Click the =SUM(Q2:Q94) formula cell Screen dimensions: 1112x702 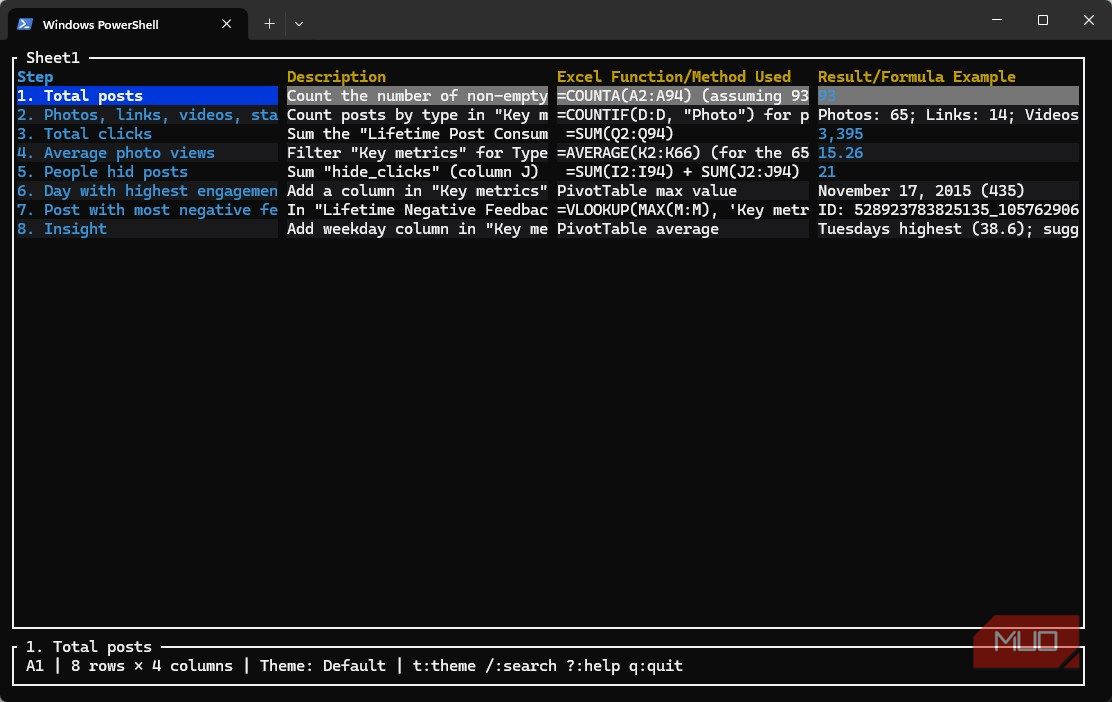click(682, 134)
